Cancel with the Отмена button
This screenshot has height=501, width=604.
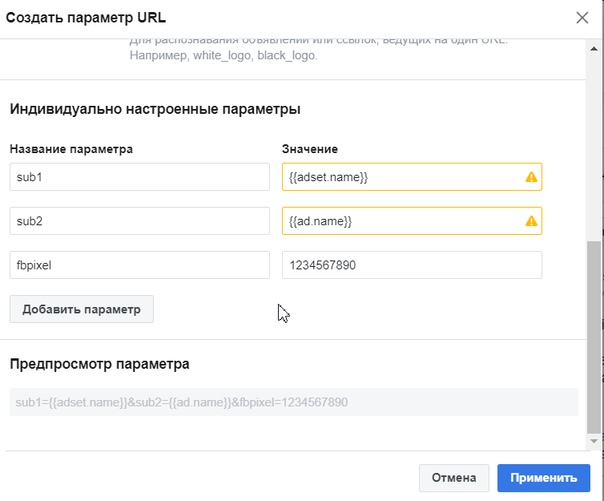pos(454,478)
